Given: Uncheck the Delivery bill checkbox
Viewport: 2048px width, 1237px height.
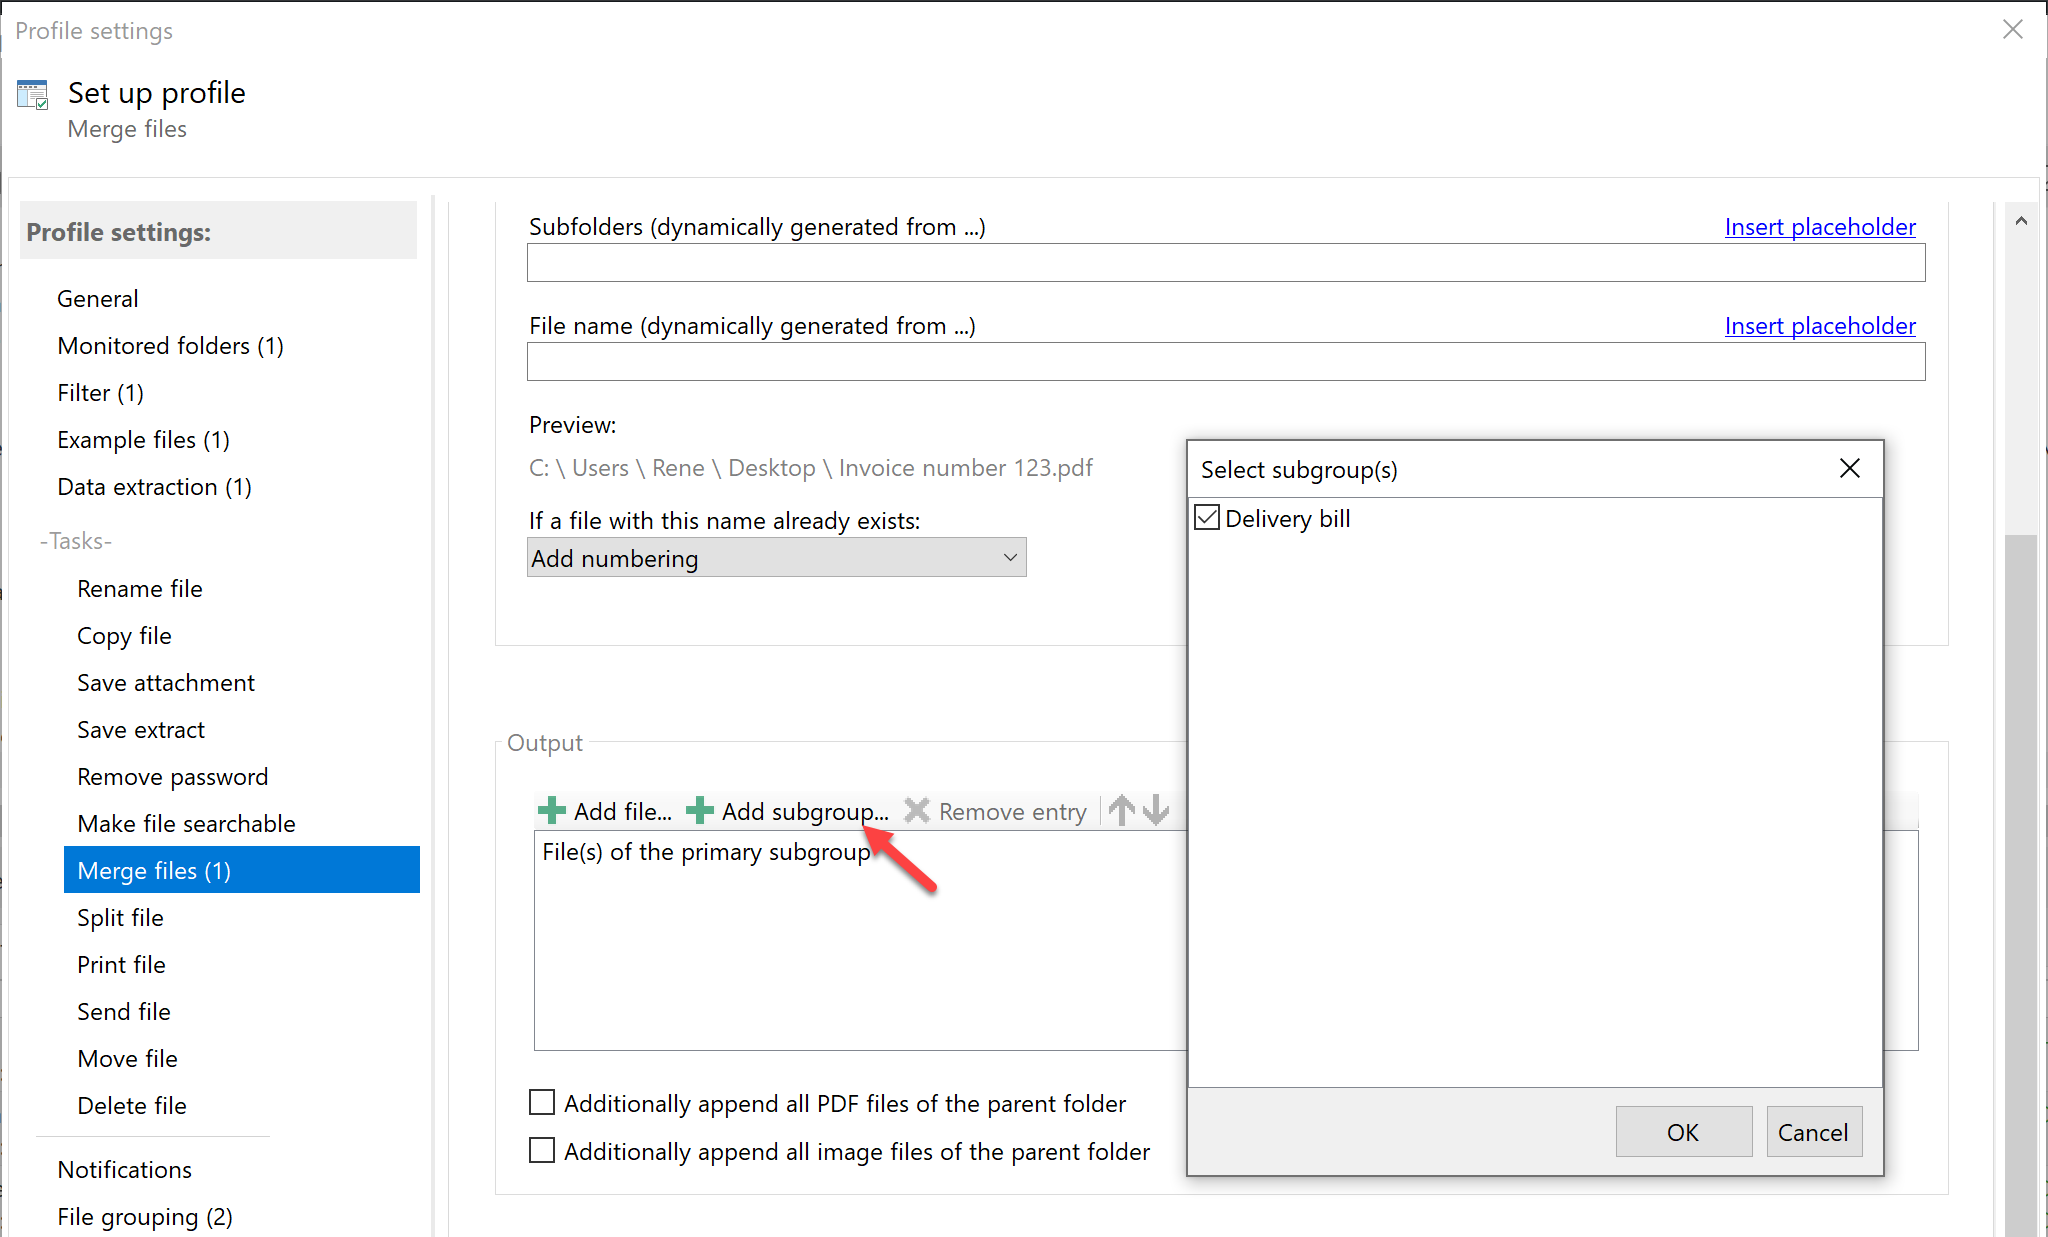Looking at the screenshot, I should tap(1207, 518).
